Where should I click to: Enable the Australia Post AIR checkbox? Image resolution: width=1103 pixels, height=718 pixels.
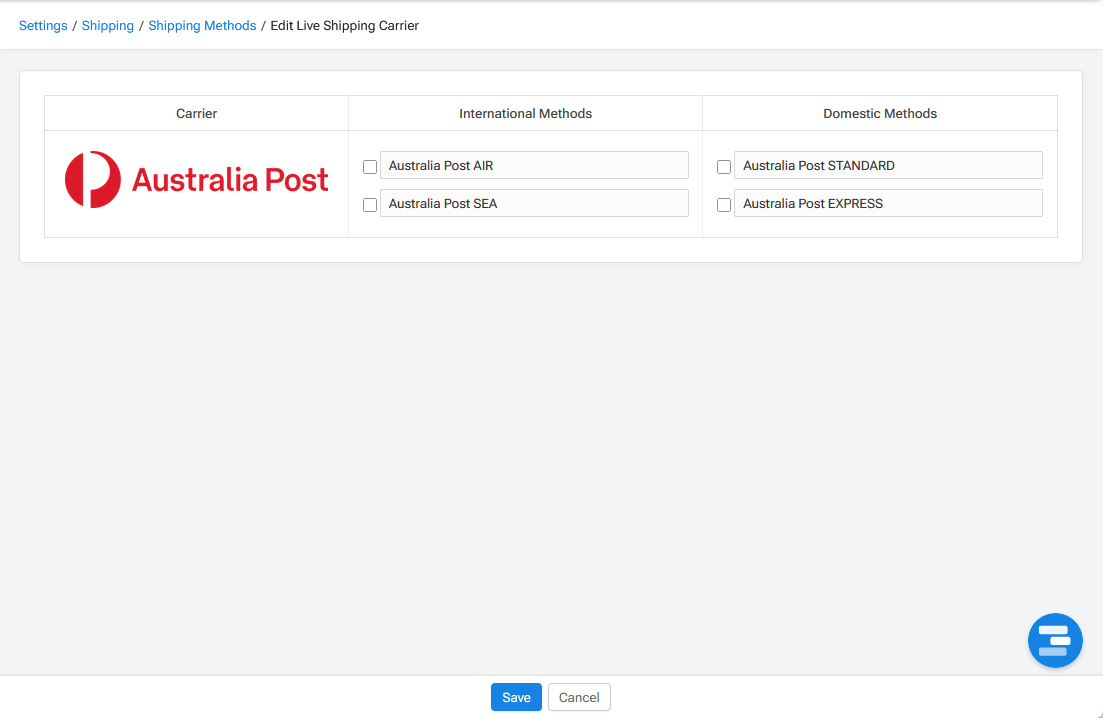[x=369, y=167]
